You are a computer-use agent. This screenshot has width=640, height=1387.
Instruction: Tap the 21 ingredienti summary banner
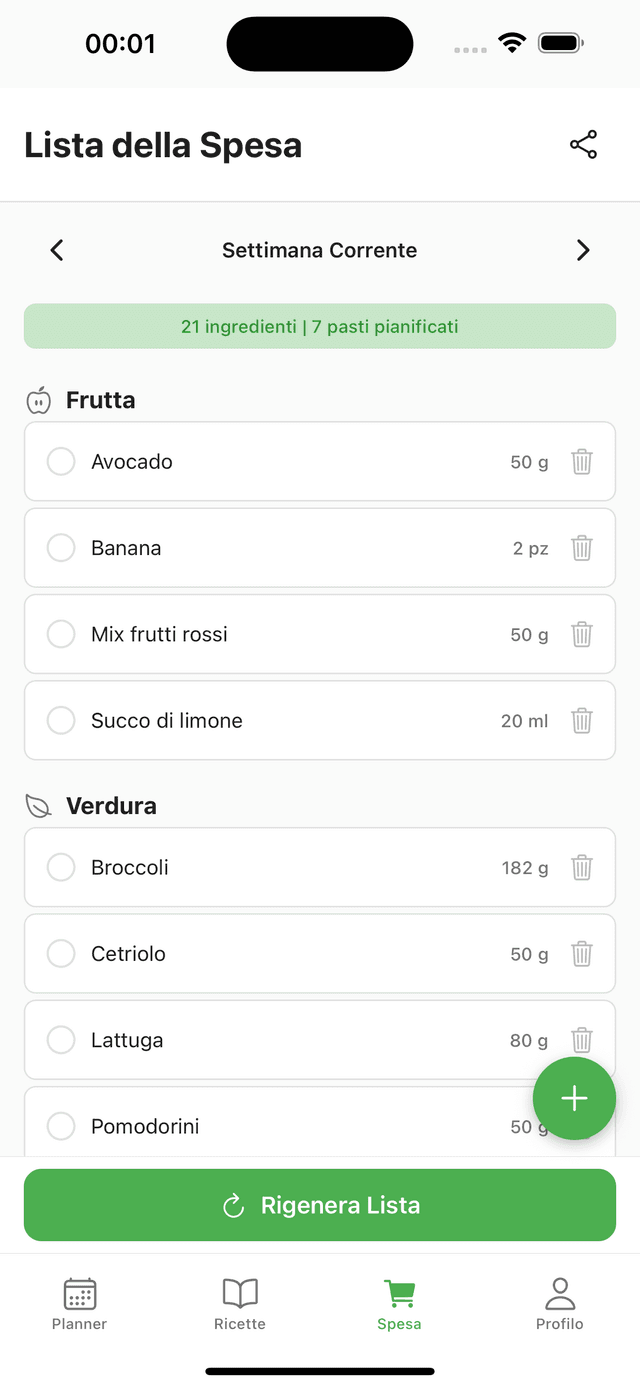(320, 326)
